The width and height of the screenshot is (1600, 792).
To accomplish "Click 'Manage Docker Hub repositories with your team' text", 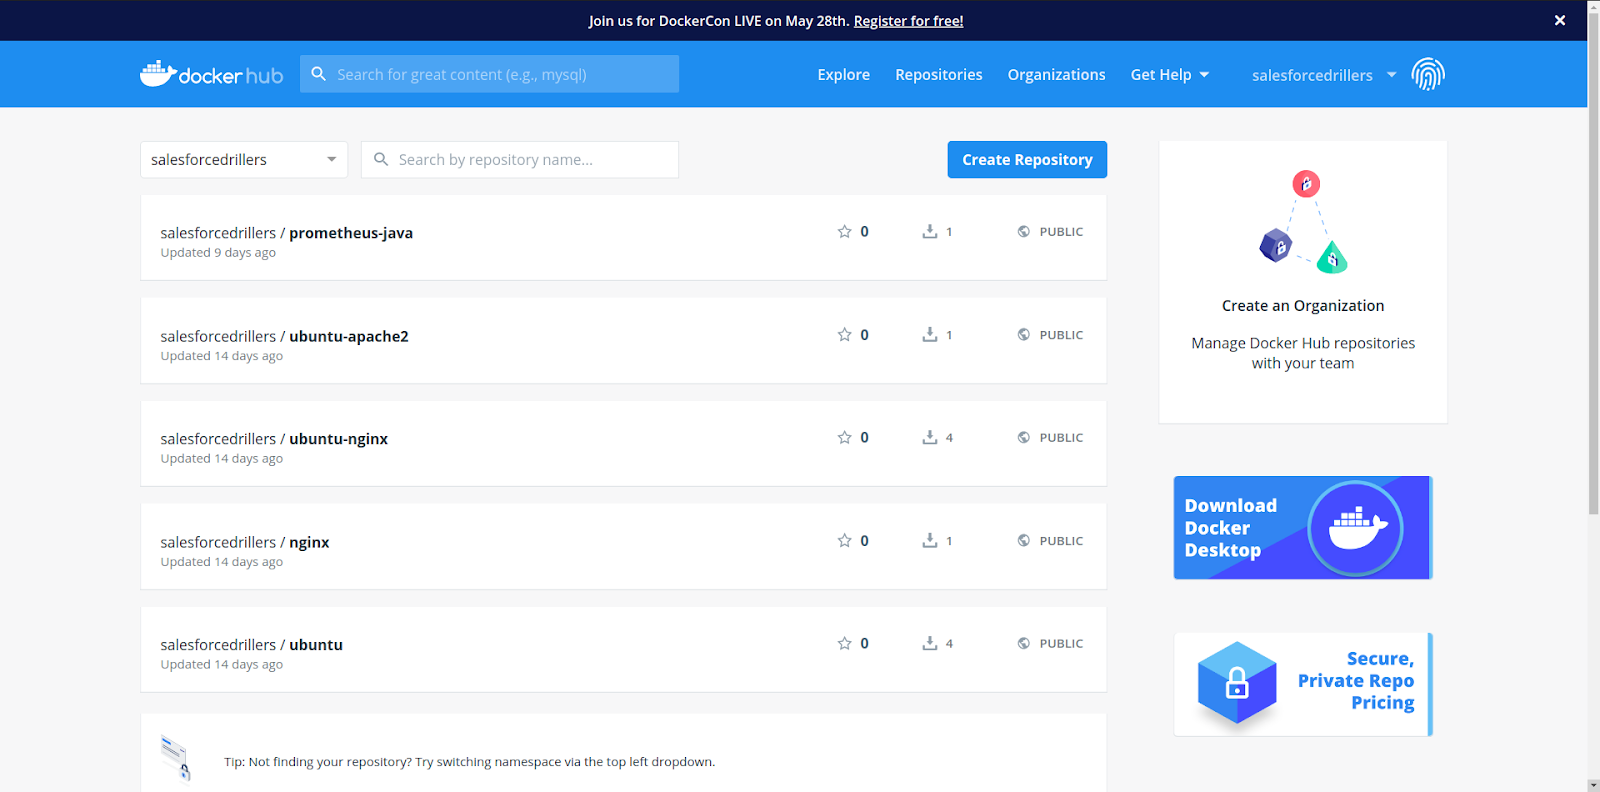I will tap(1303, 353).
